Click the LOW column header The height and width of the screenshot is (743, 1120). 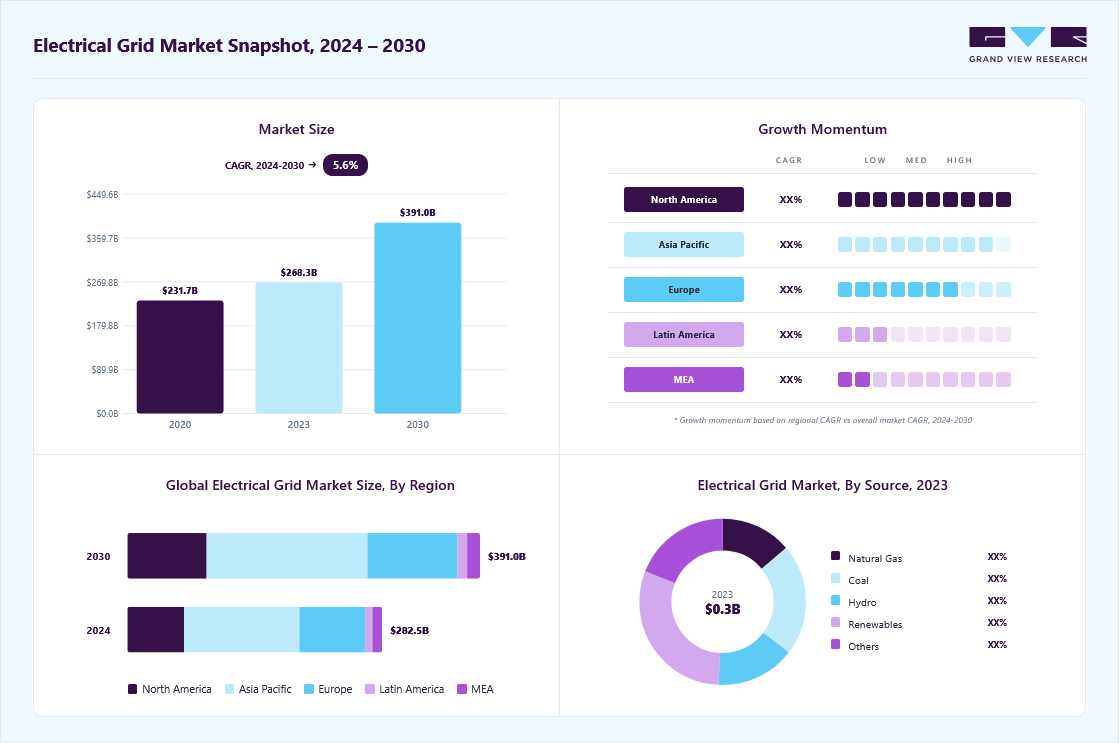coord(875,160)
